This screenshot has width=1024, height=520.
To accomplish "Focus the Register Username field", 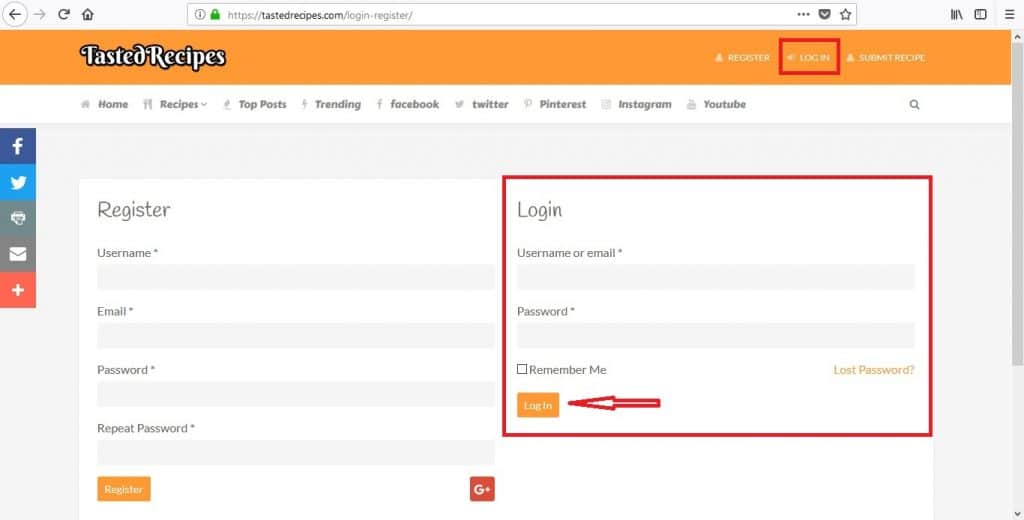I will 296,277.
